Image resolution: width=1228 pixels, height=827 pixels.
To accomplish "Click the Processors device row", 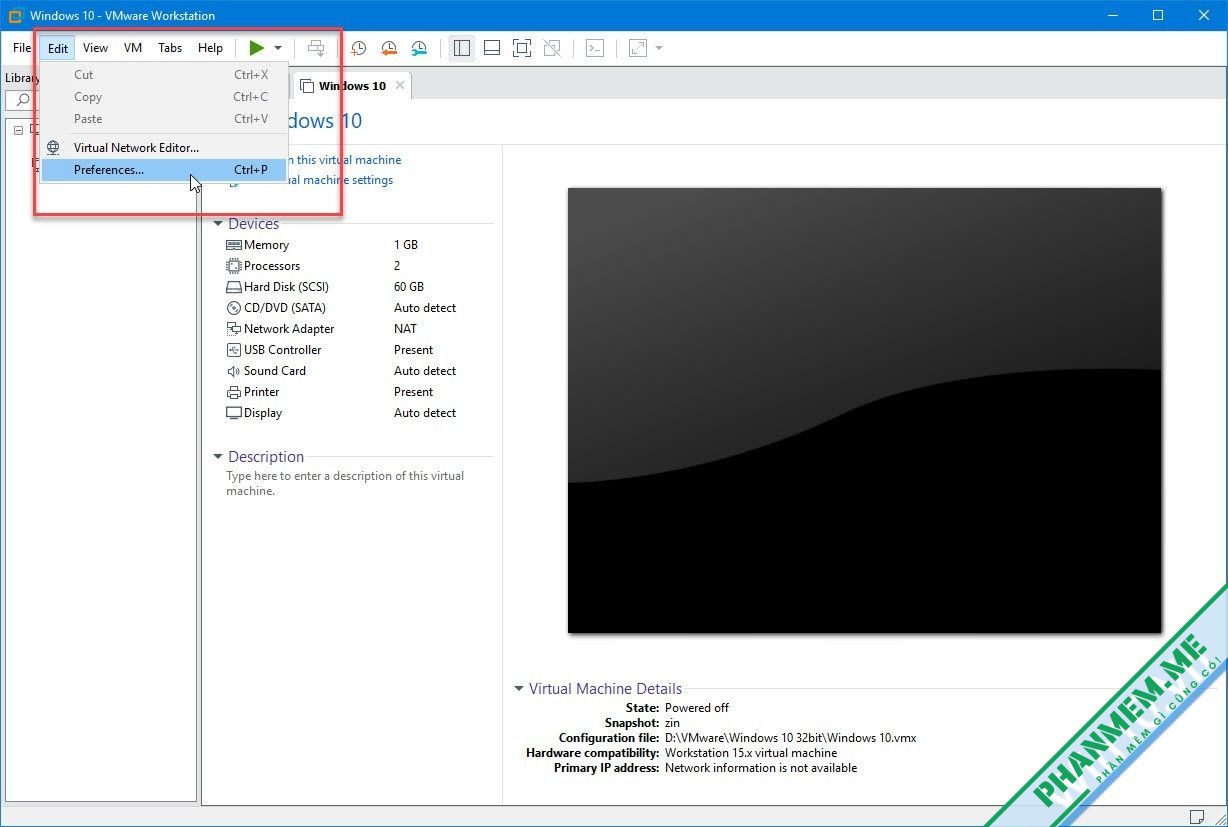I will (360, 266).
